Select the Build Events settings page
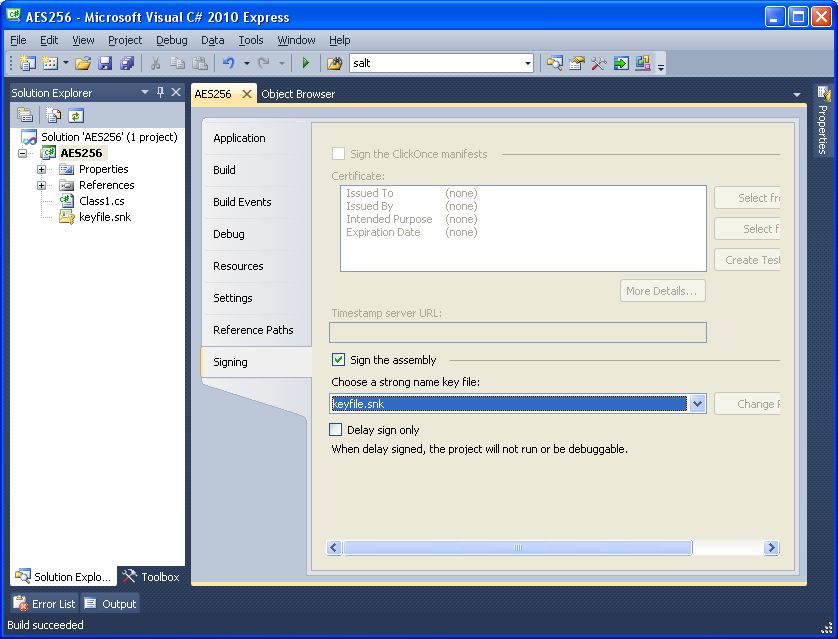This screenshot has height=639, width=838. coord(242,202)
